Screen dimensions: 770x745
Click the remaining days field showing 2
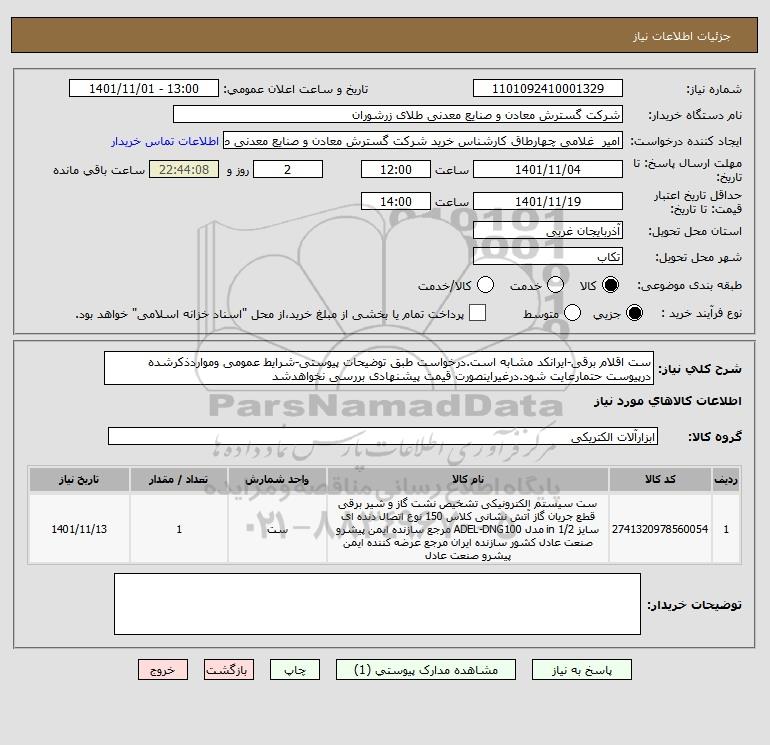288,169
